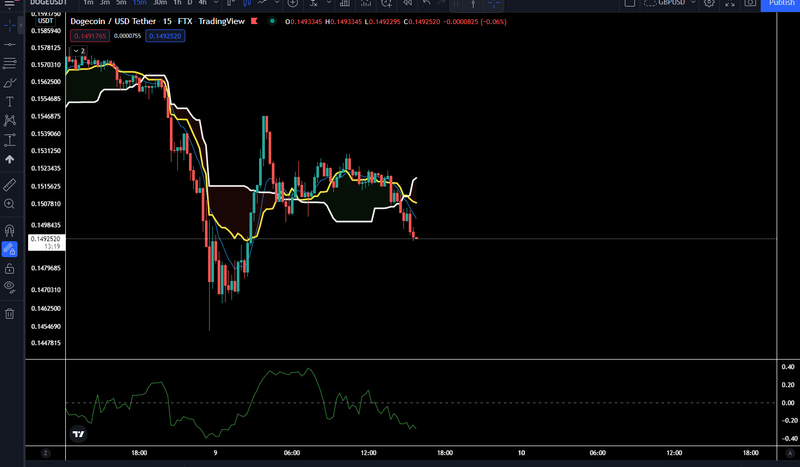This screenshot has height=467, width=800.
Task: Activate the zoom-in tool
Action: coord(9,204)
